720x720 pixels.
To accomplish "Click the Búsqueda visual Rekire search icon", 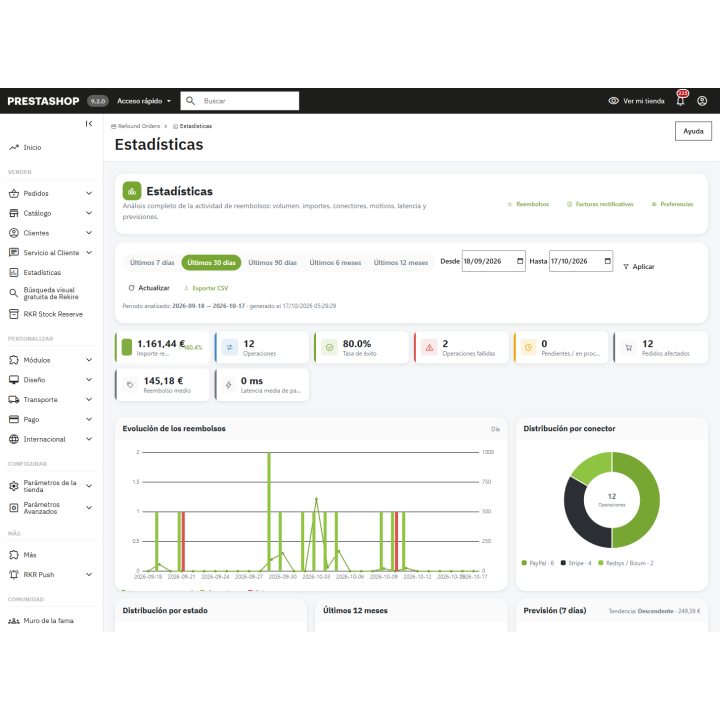I will tap(14, 293).
